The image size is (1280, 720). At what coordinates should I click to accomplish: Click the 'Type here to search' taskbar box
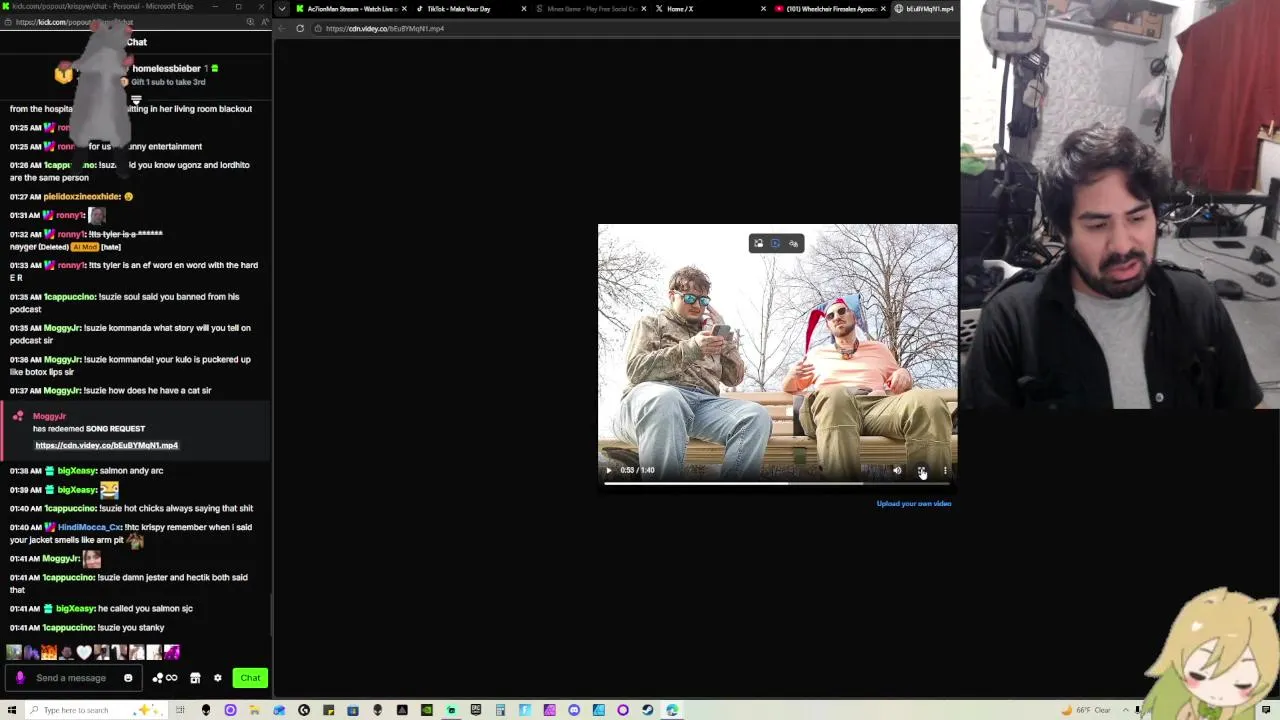[97, 710]
